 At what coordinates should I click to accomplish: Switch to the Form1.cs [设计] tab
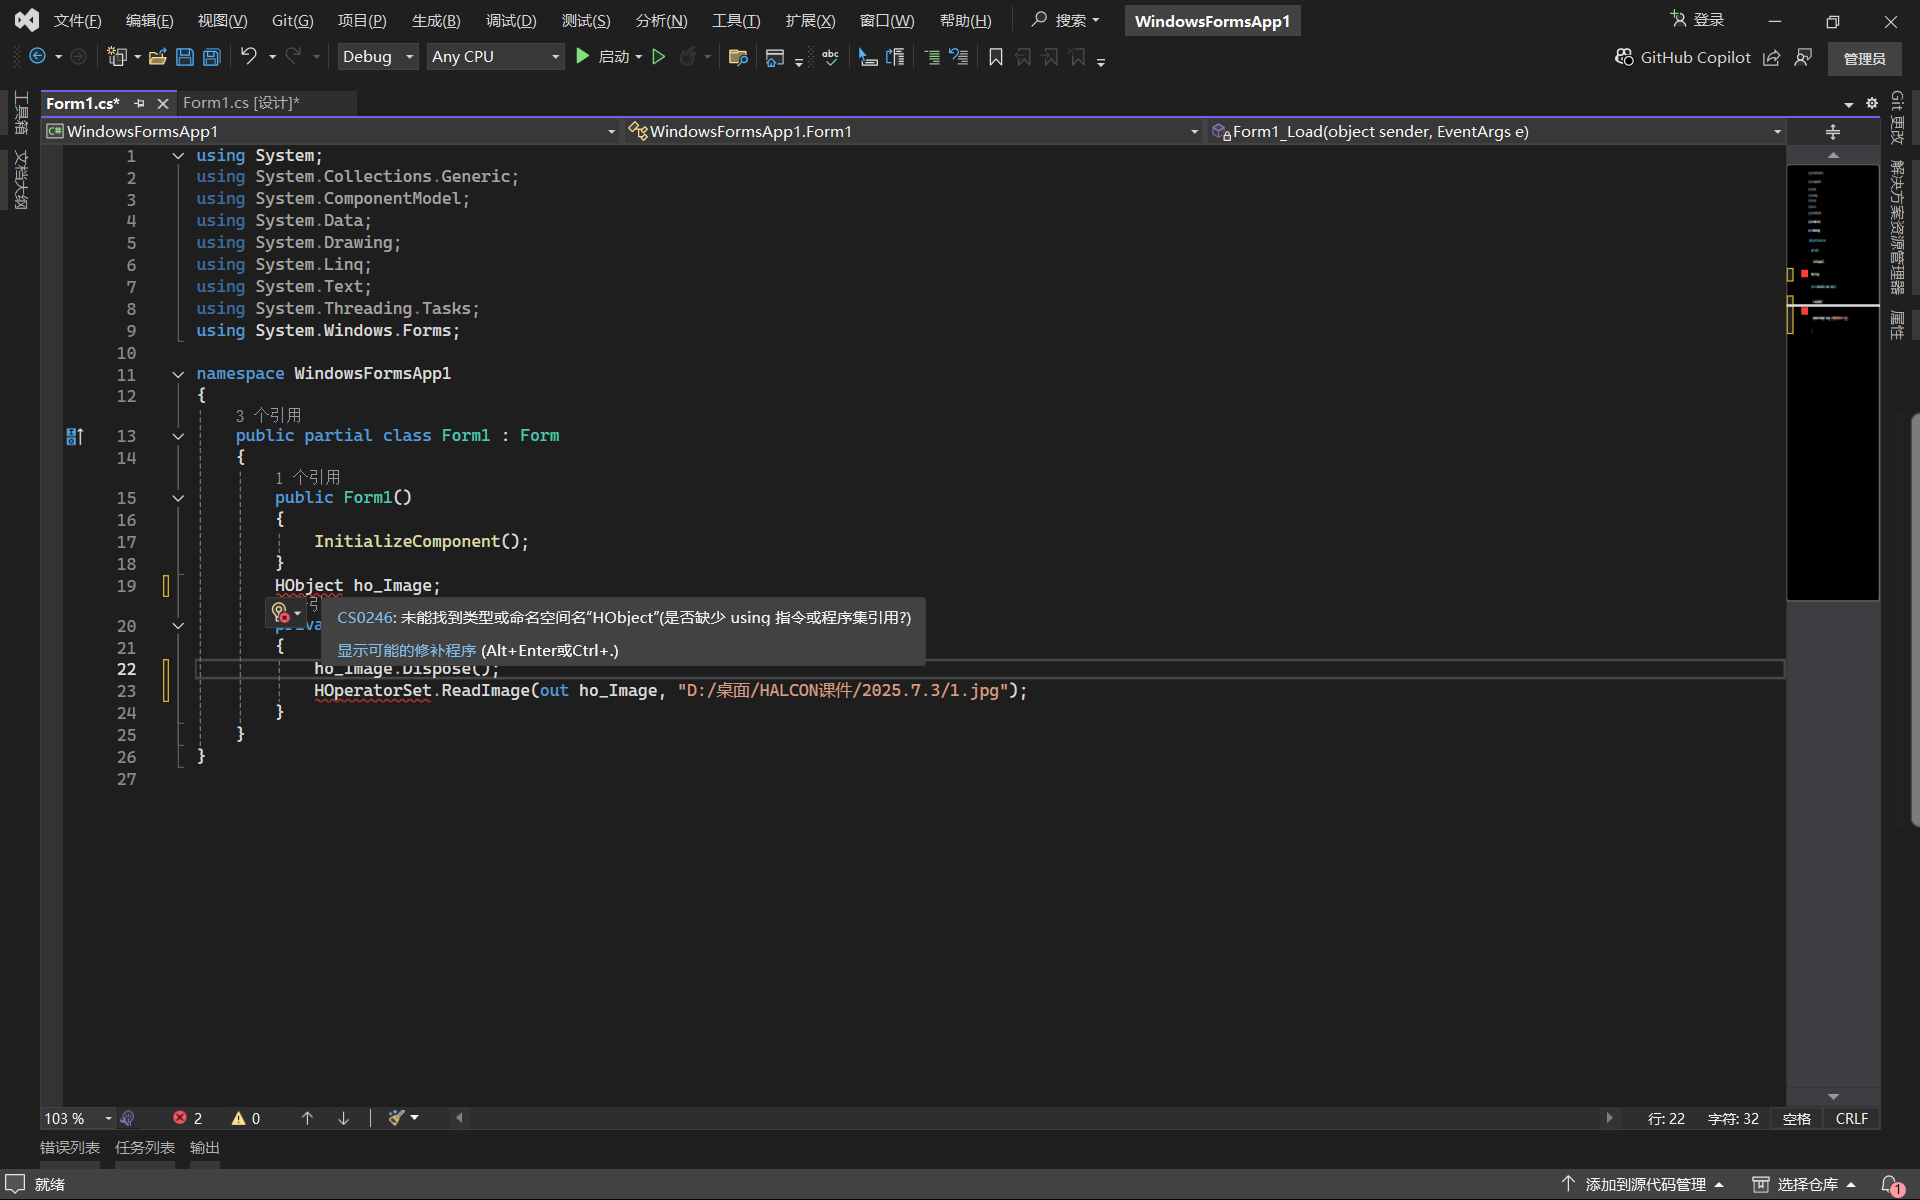(x=241, y=103)
